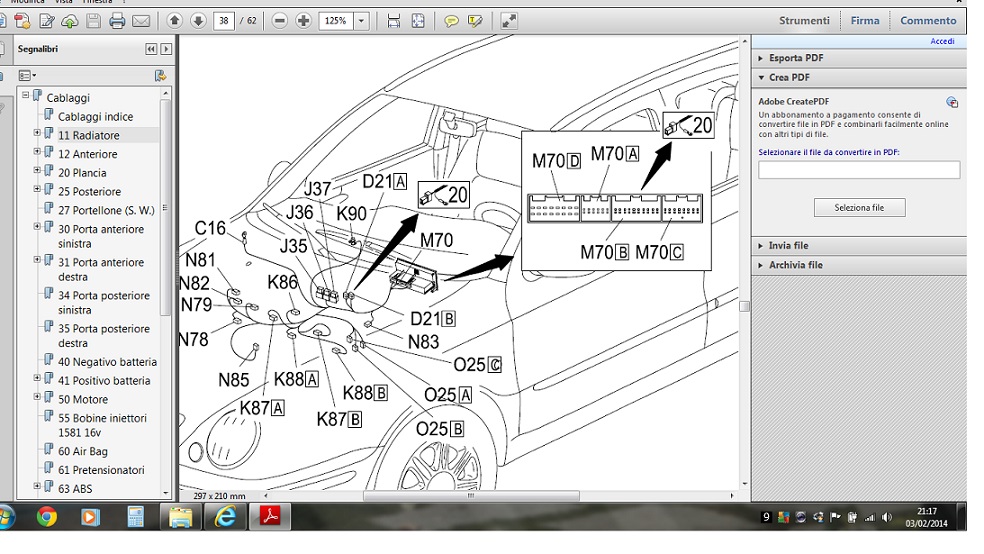Screen dimensions: 984x554
Task: Open Windows Media Player from taskbar
Action: pos(90,517)
